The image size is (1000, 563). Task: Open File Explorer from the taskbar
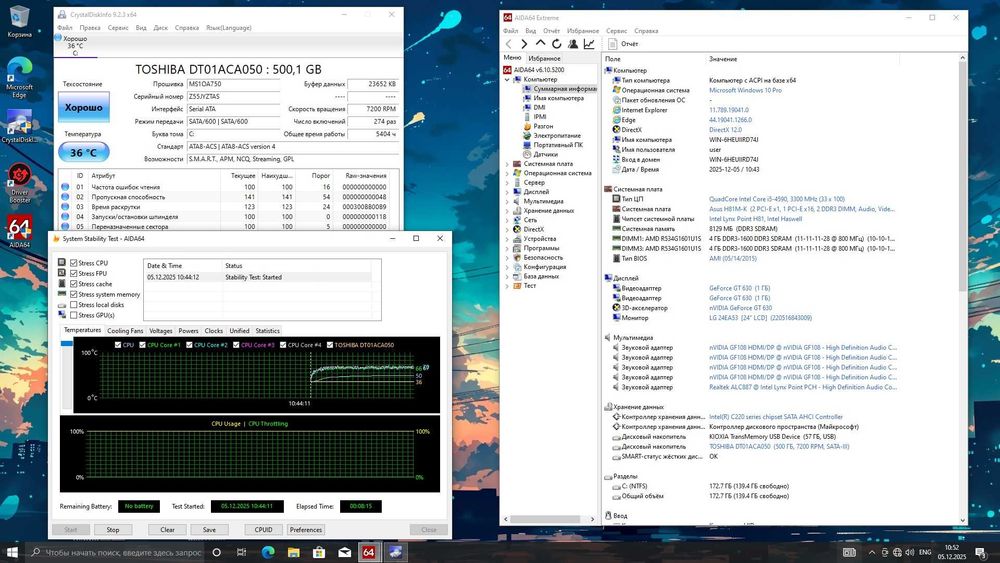pyautogui.click(x=293, y=552)
